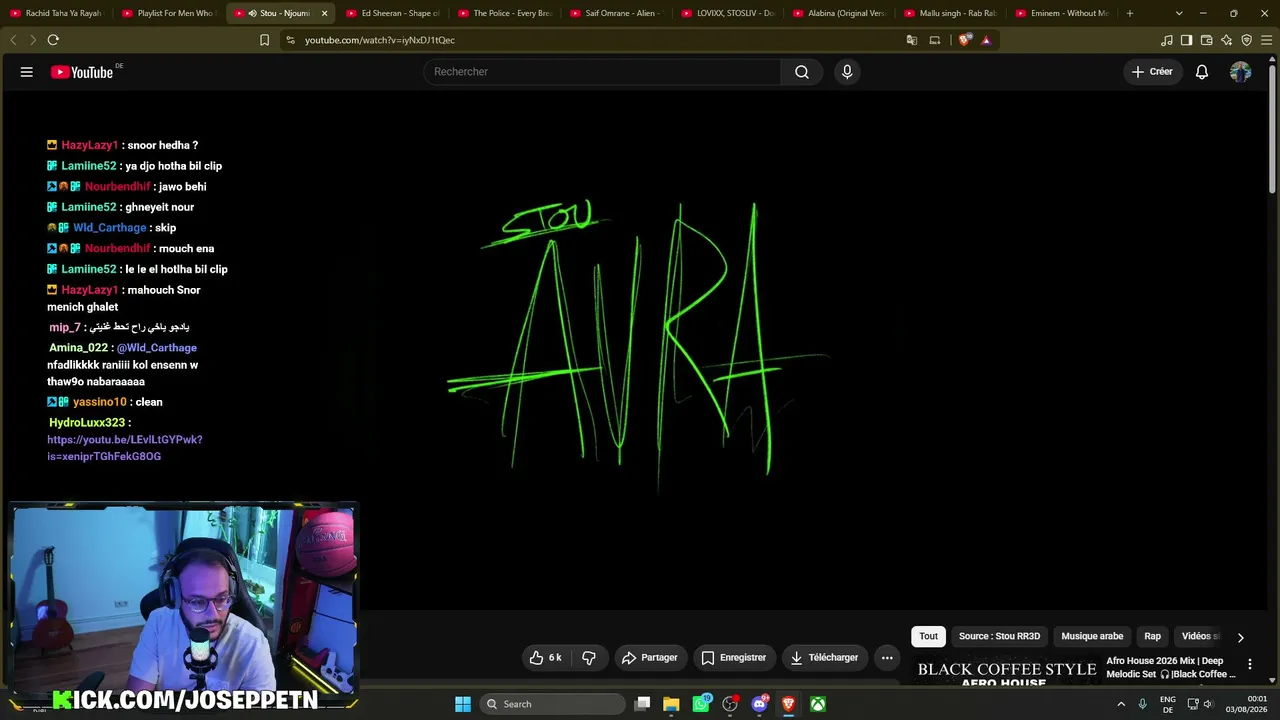The image size is (1280, 720).
Task: Open Task View on the taskbar
Action: tap(643, 704)
